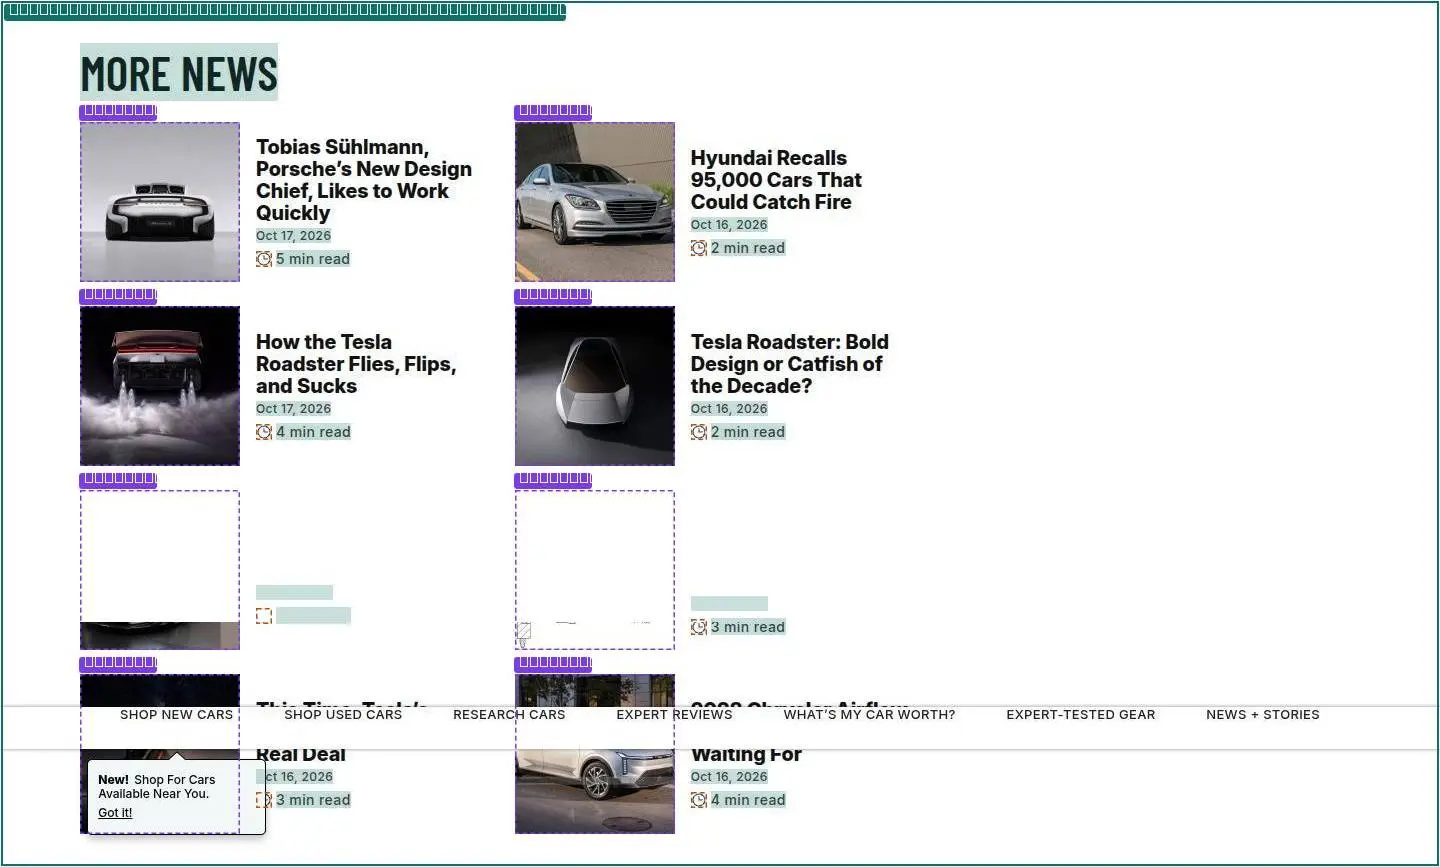The image size is (1440, 867).
Task: Click Oct 16, 2026 under Hyundai Recalls
Action: 729,225
